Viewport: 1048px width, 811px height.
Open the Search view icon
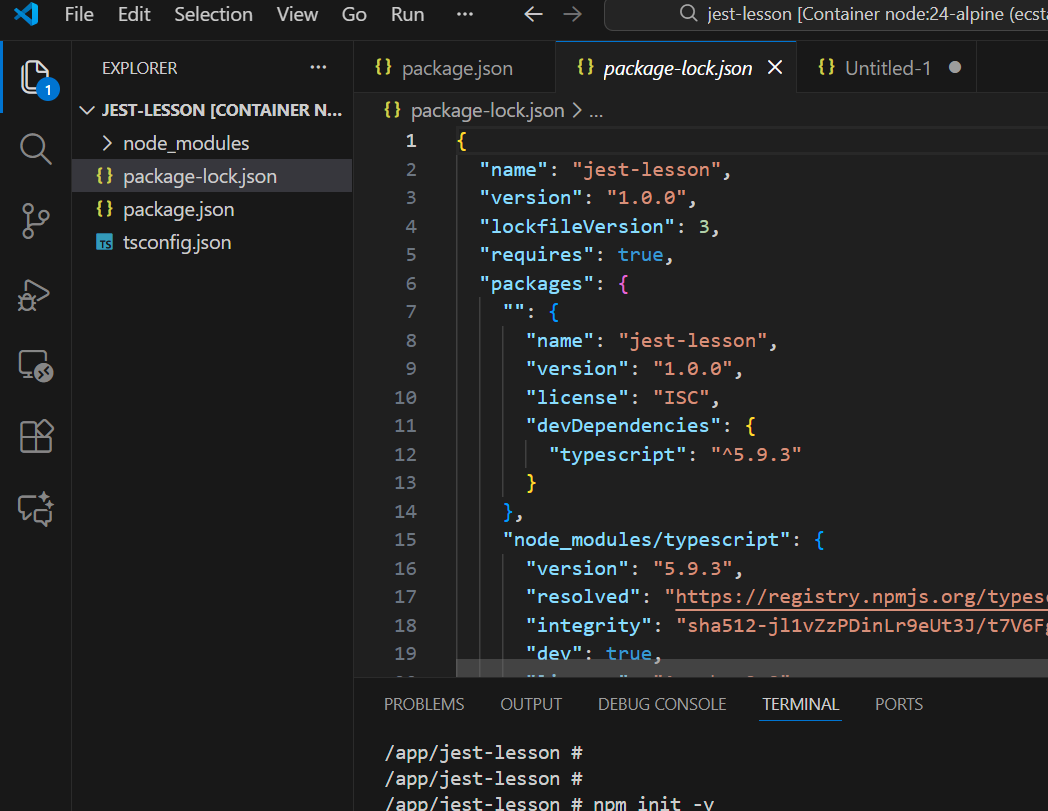pyautogui.click(x=35, y=148)
